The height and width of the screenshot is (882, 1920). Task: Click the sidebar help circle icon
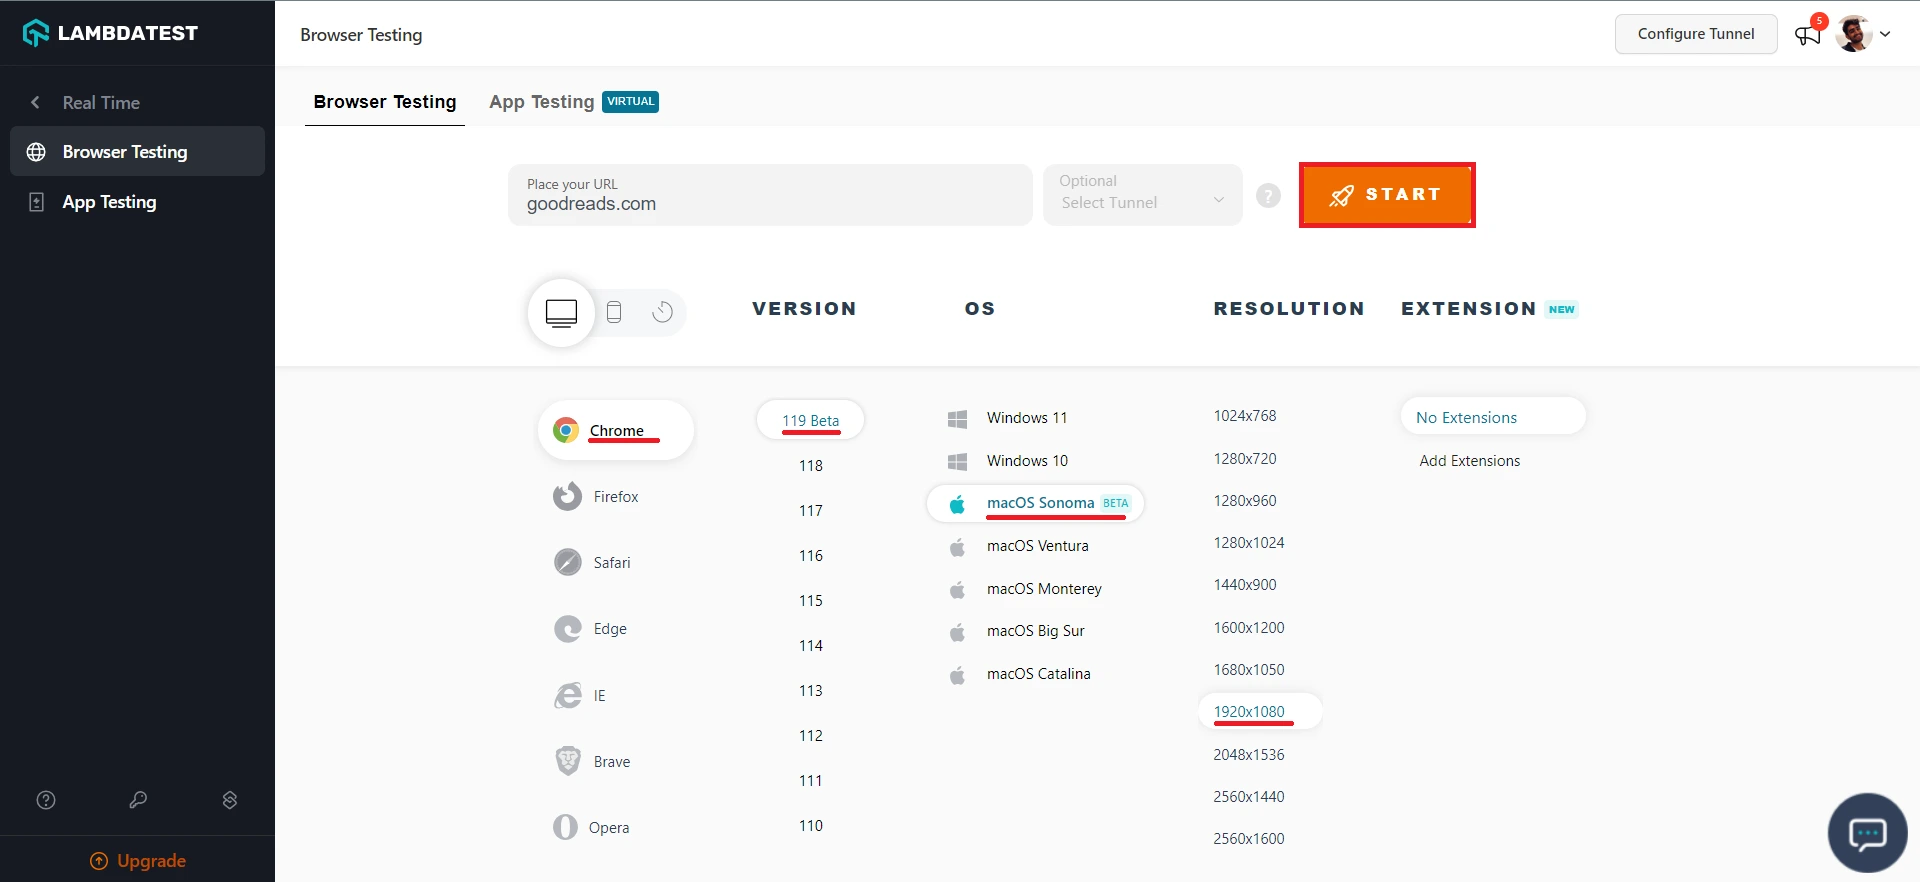(46, 800)
